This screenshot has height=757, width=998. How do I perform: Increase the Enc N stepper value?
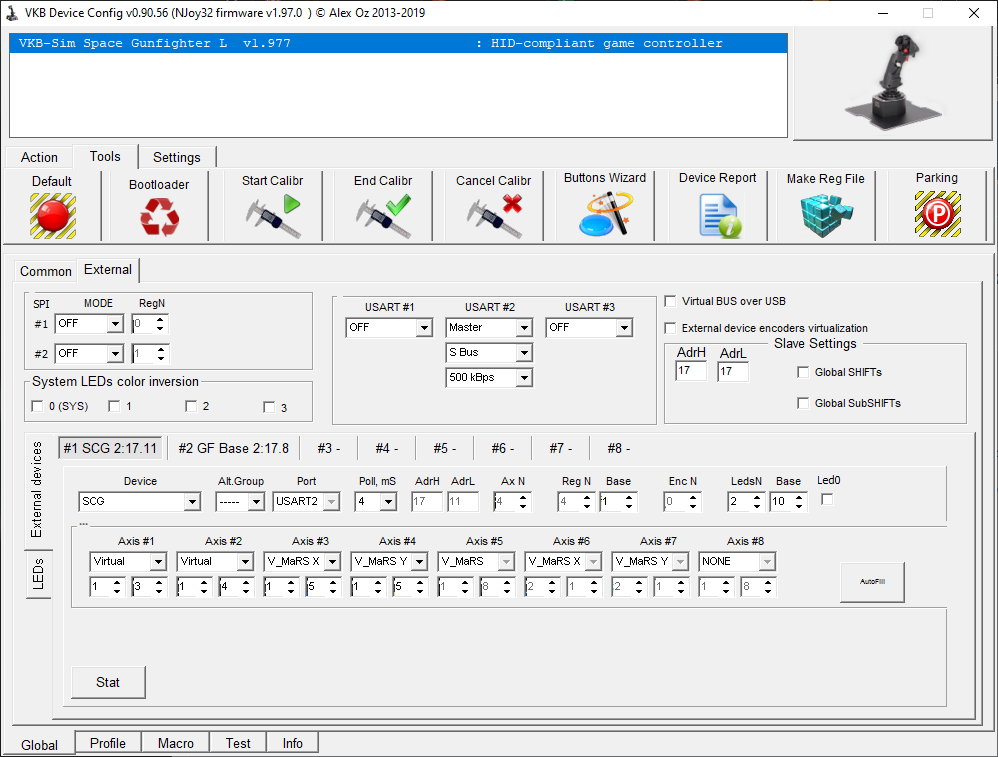point(693,497)
